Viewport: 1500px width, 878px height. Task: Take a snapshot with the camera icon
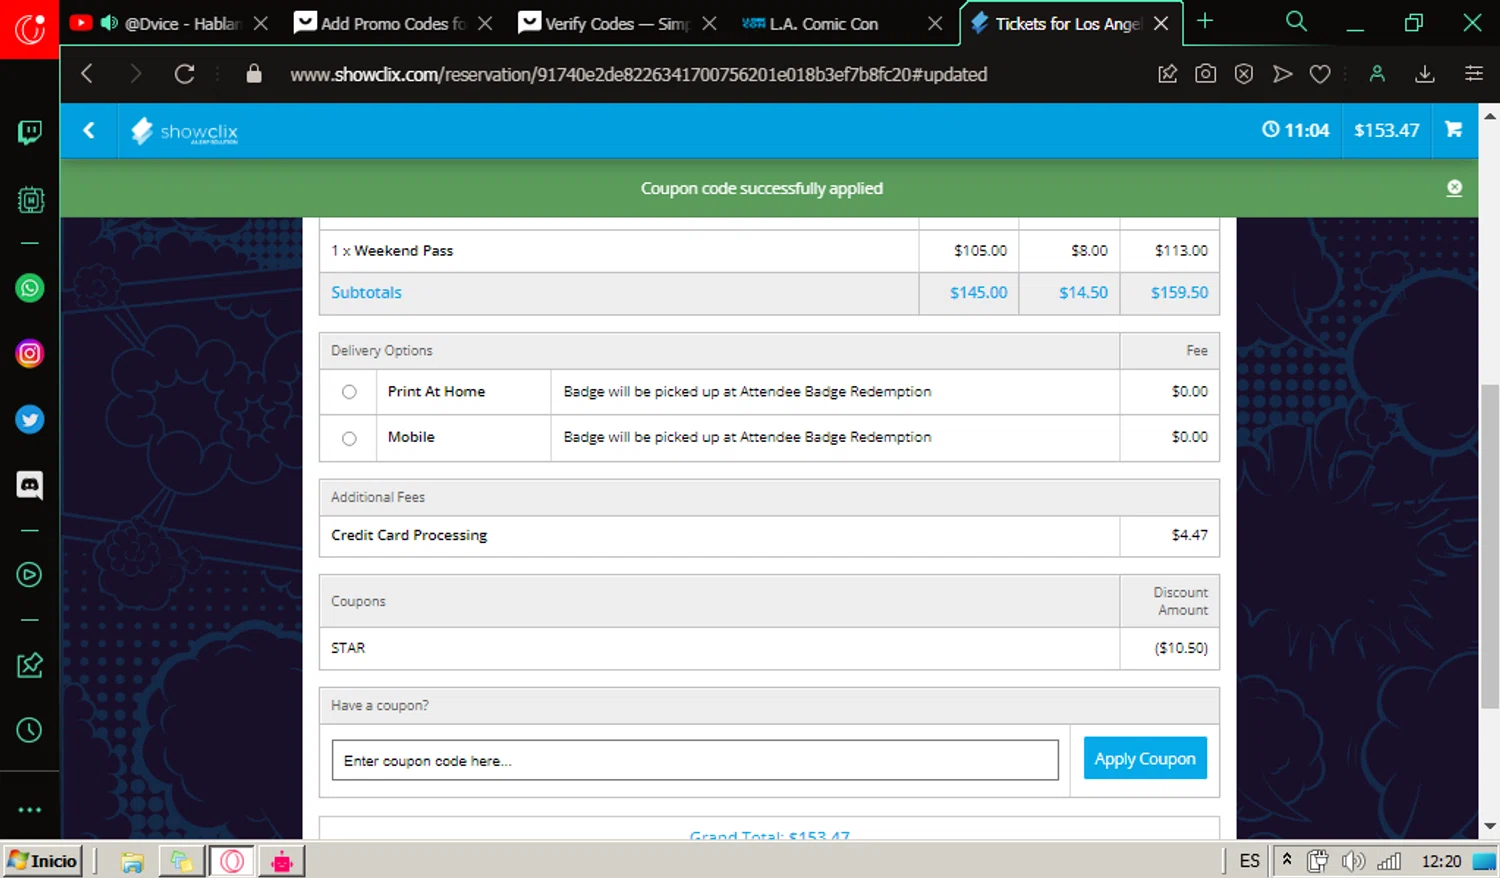point(1205,74)
